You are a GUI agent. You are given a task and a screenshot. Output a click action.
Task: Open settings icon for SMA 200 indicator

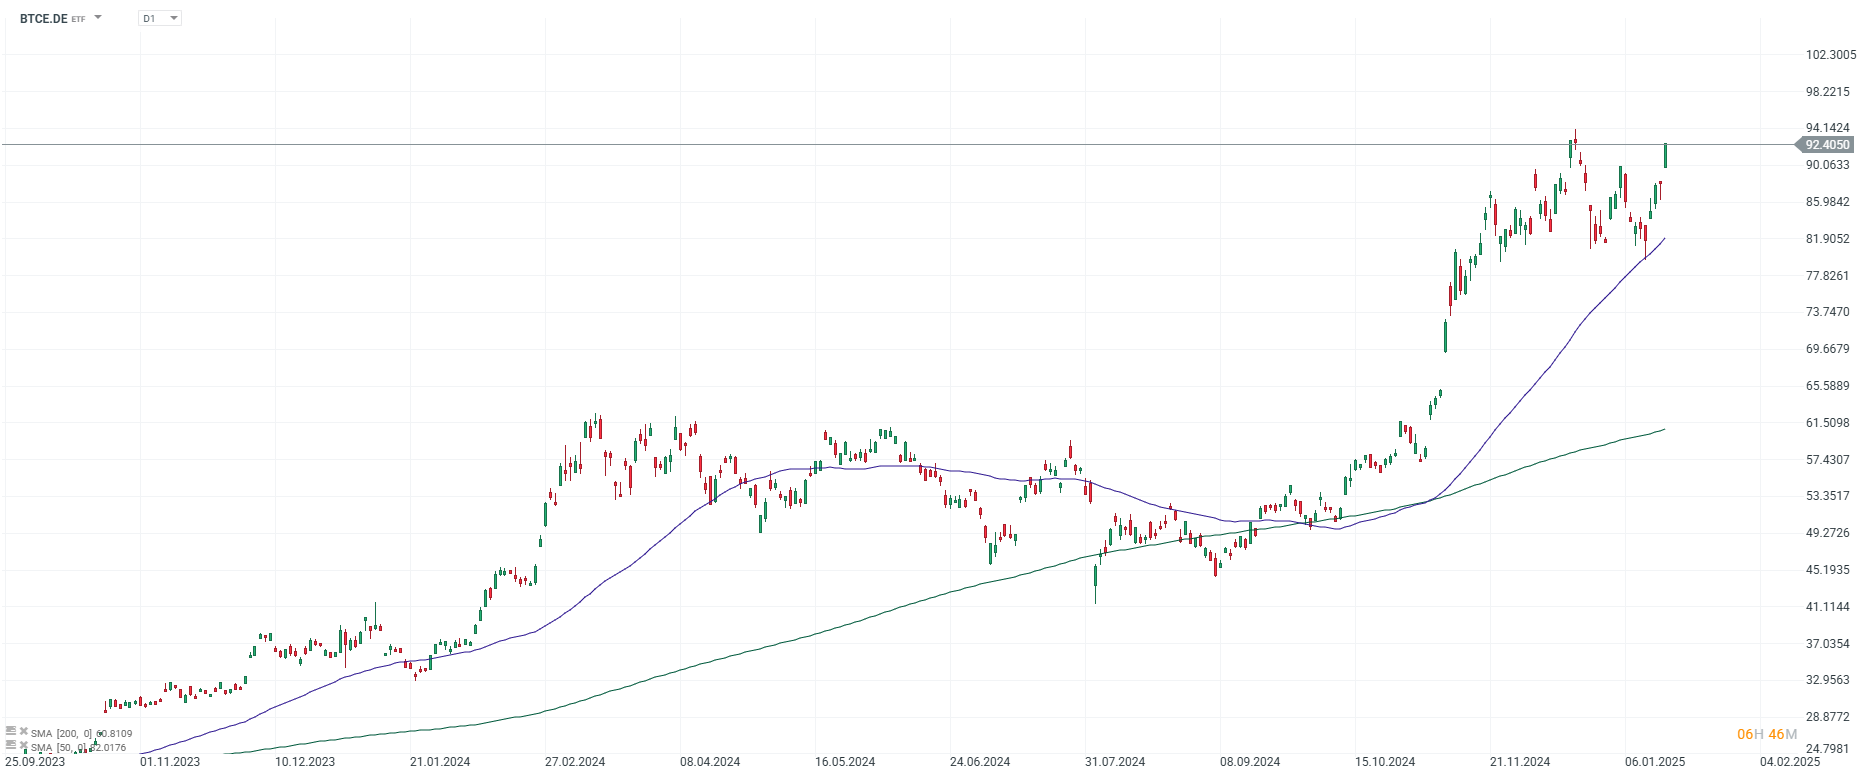point(11,732)
